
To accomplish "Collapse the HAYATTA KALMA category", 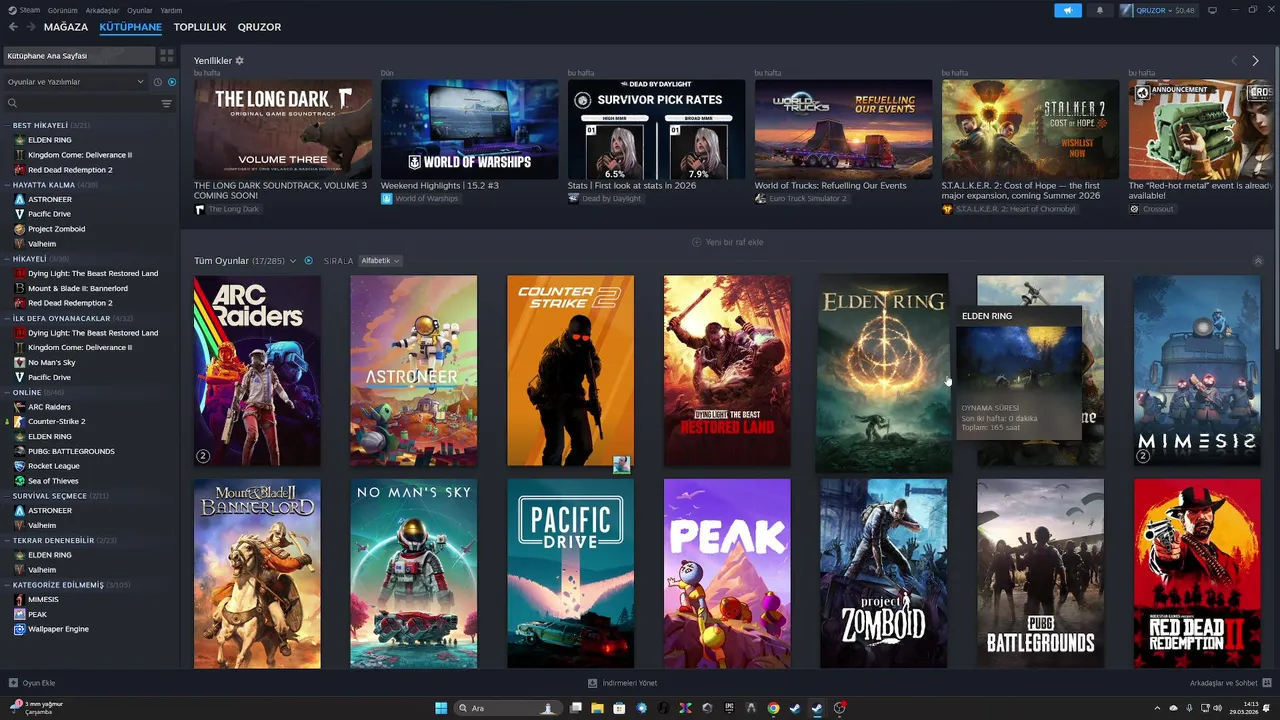I will pyautogui.click(x=7, y=185).
